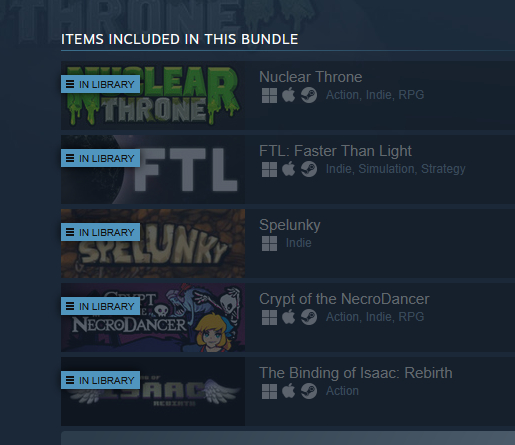This screenshot has height=445, width=515.
Task: Click the Windows icon under Nuclear Throne
Action: pyautogui.click(x=269, y=95)
